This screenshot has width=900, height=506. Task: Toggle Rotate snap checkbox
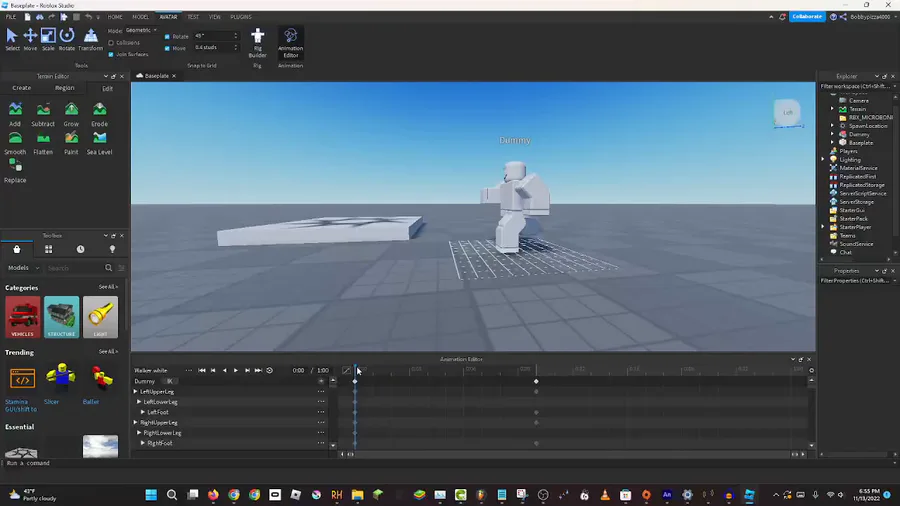[167, 36]
